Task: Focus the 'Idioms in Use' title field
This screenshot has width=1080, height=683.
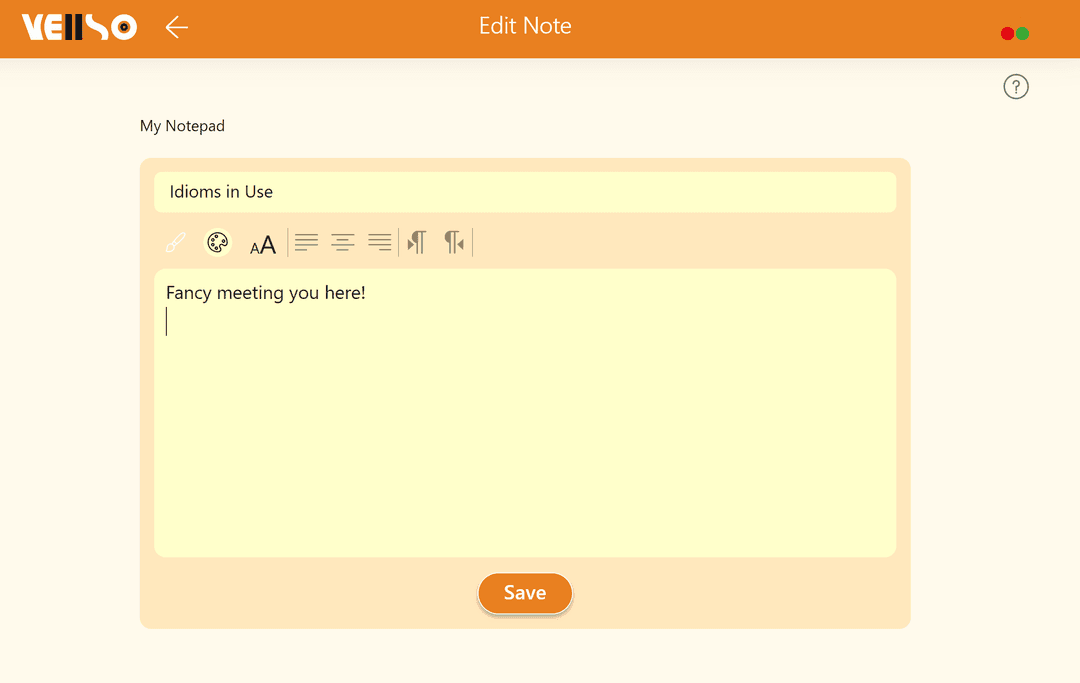Action: (525, 192)
